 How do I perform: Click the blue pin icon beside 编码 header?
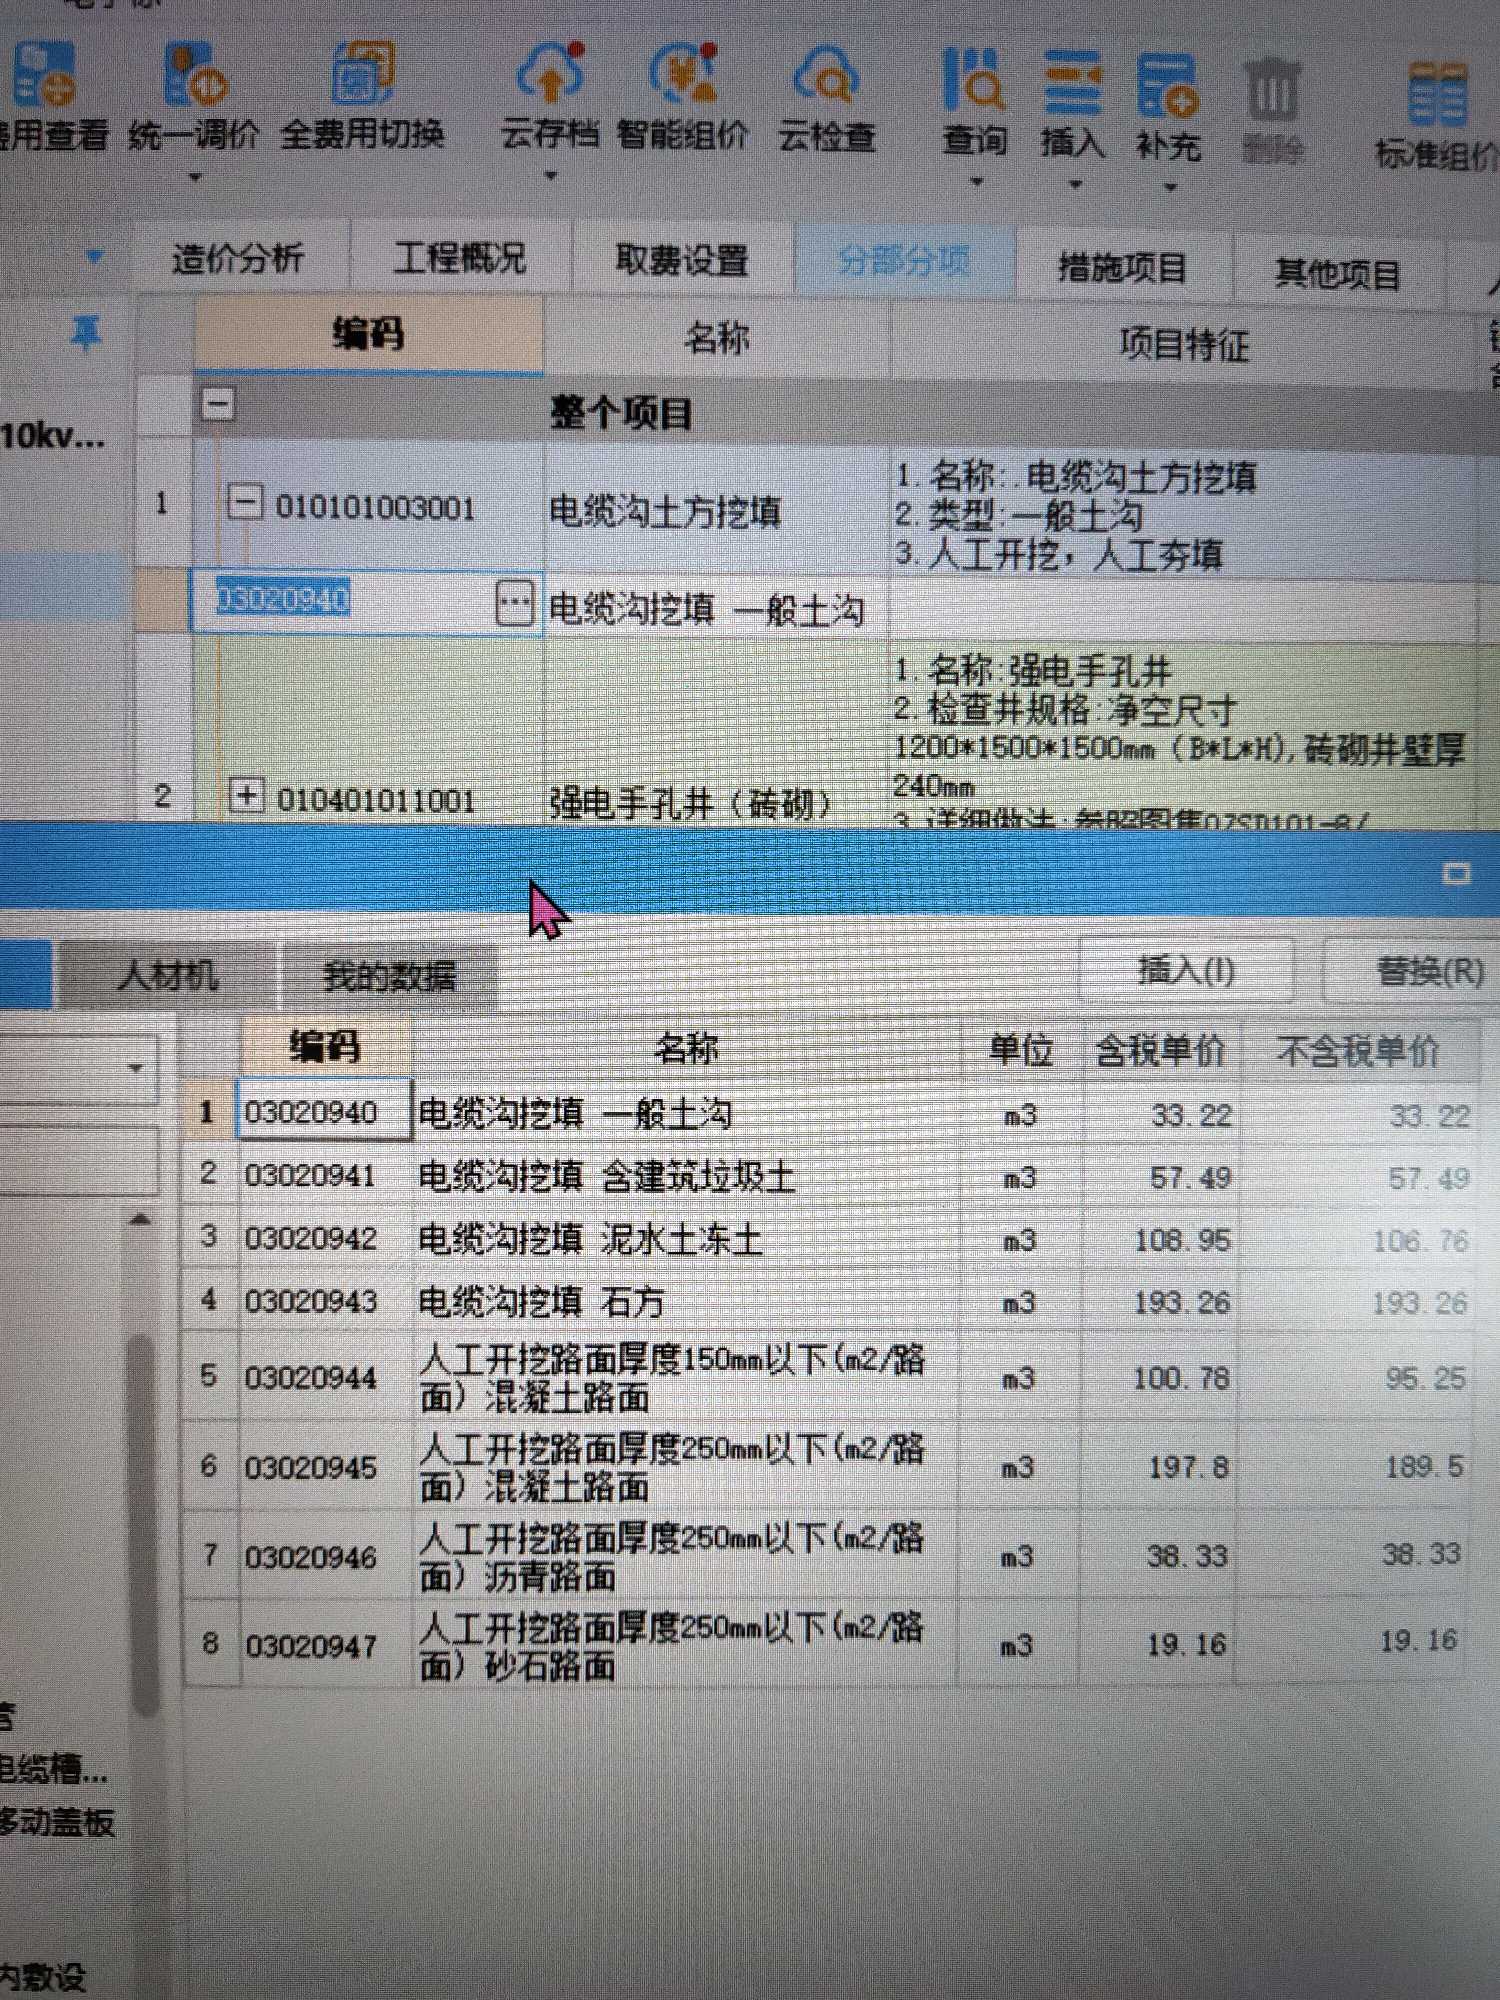click(x=86, y=332)
